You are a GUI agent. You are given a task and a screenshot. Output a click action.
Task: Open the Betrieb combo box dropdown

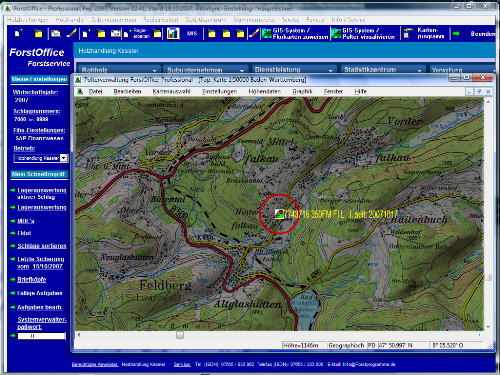63,158
